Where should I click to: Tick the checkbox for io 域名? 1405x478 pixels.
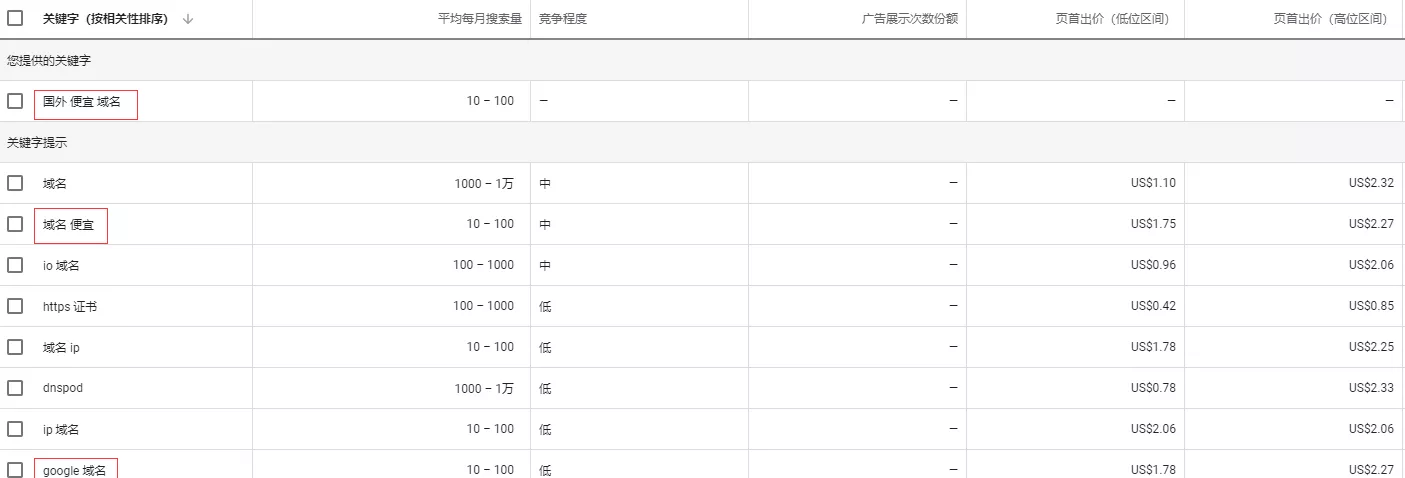15,265
